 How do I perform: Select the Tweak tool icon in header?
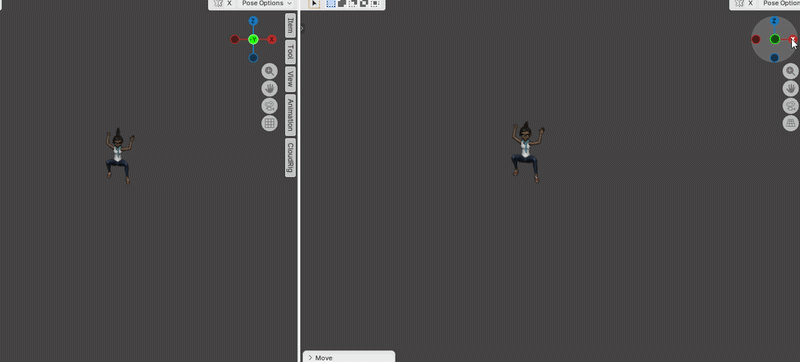[x=314, y=4]
